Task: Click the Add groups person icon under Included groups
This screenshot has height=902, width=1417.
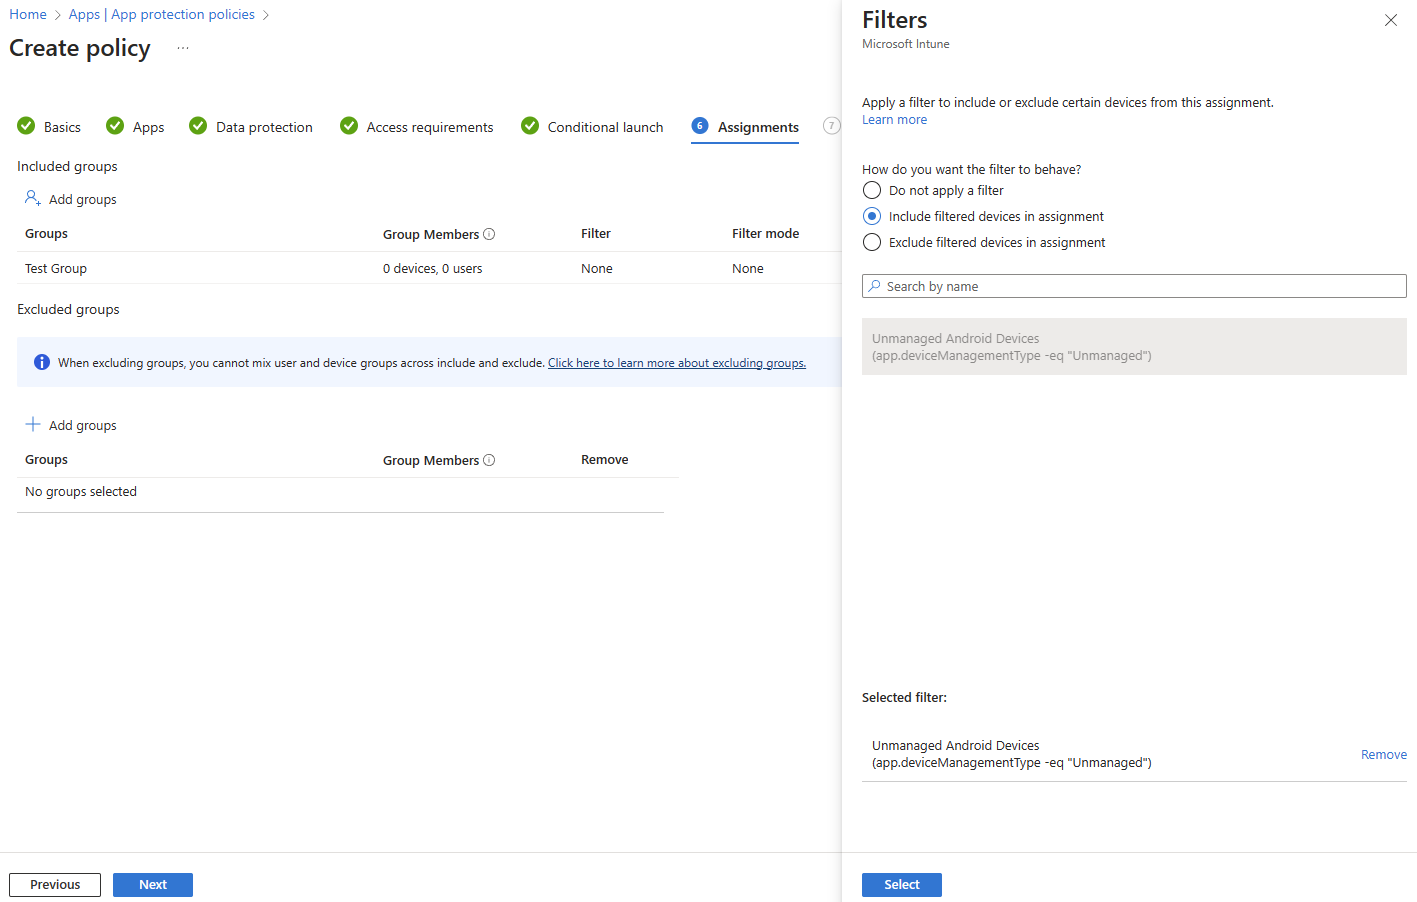Action: [33, 199]
